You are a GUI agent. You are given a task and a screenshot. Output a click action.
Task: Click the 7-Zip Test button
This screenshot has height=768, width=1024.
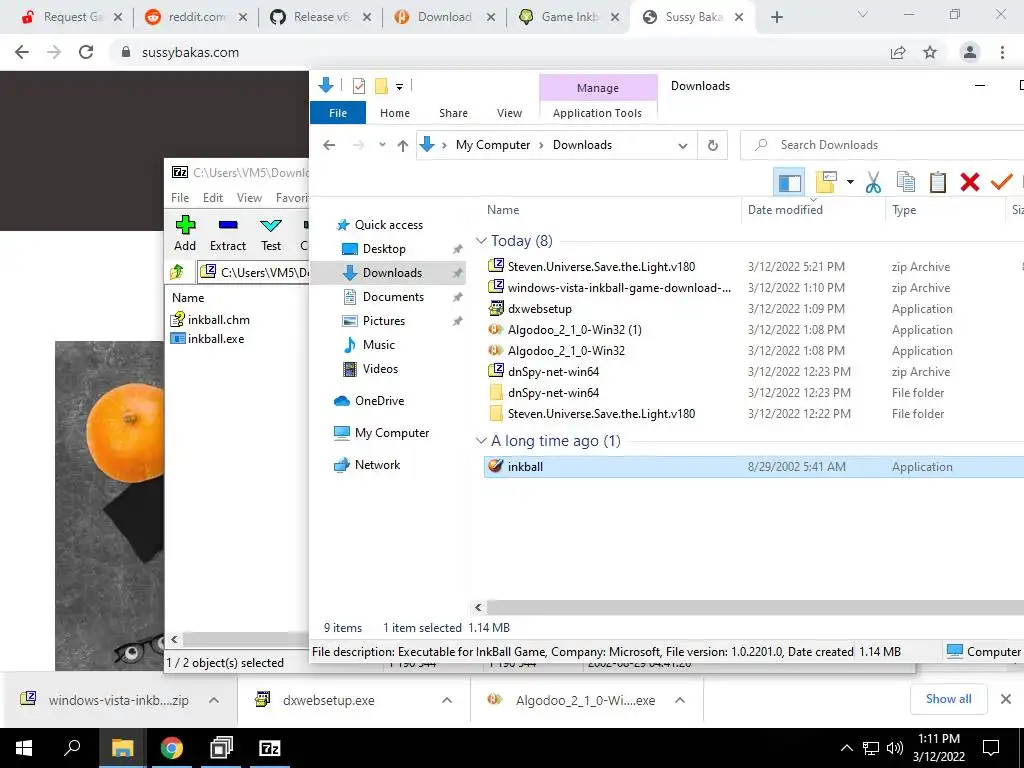pos(270,233)
